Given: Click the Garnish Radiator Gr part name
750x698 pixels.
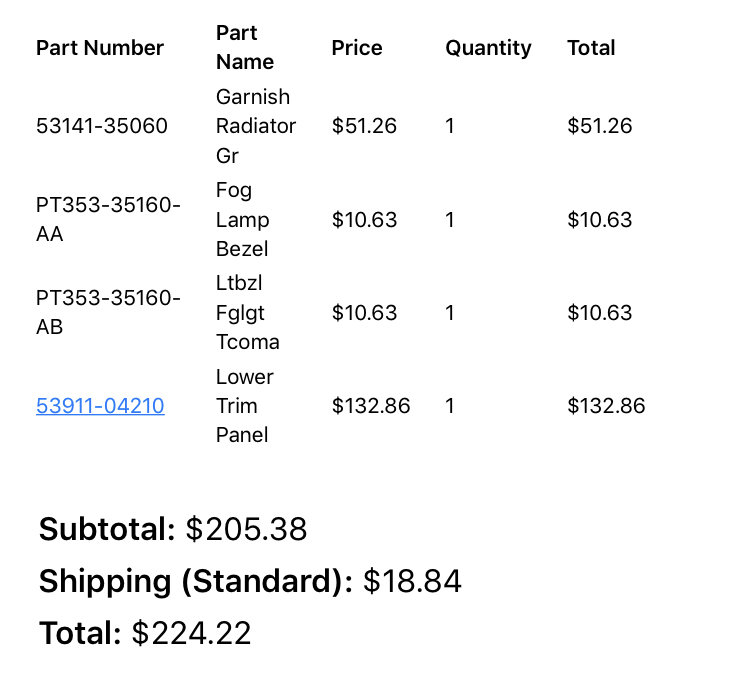Looking at the screenshot, I should 256,126.
